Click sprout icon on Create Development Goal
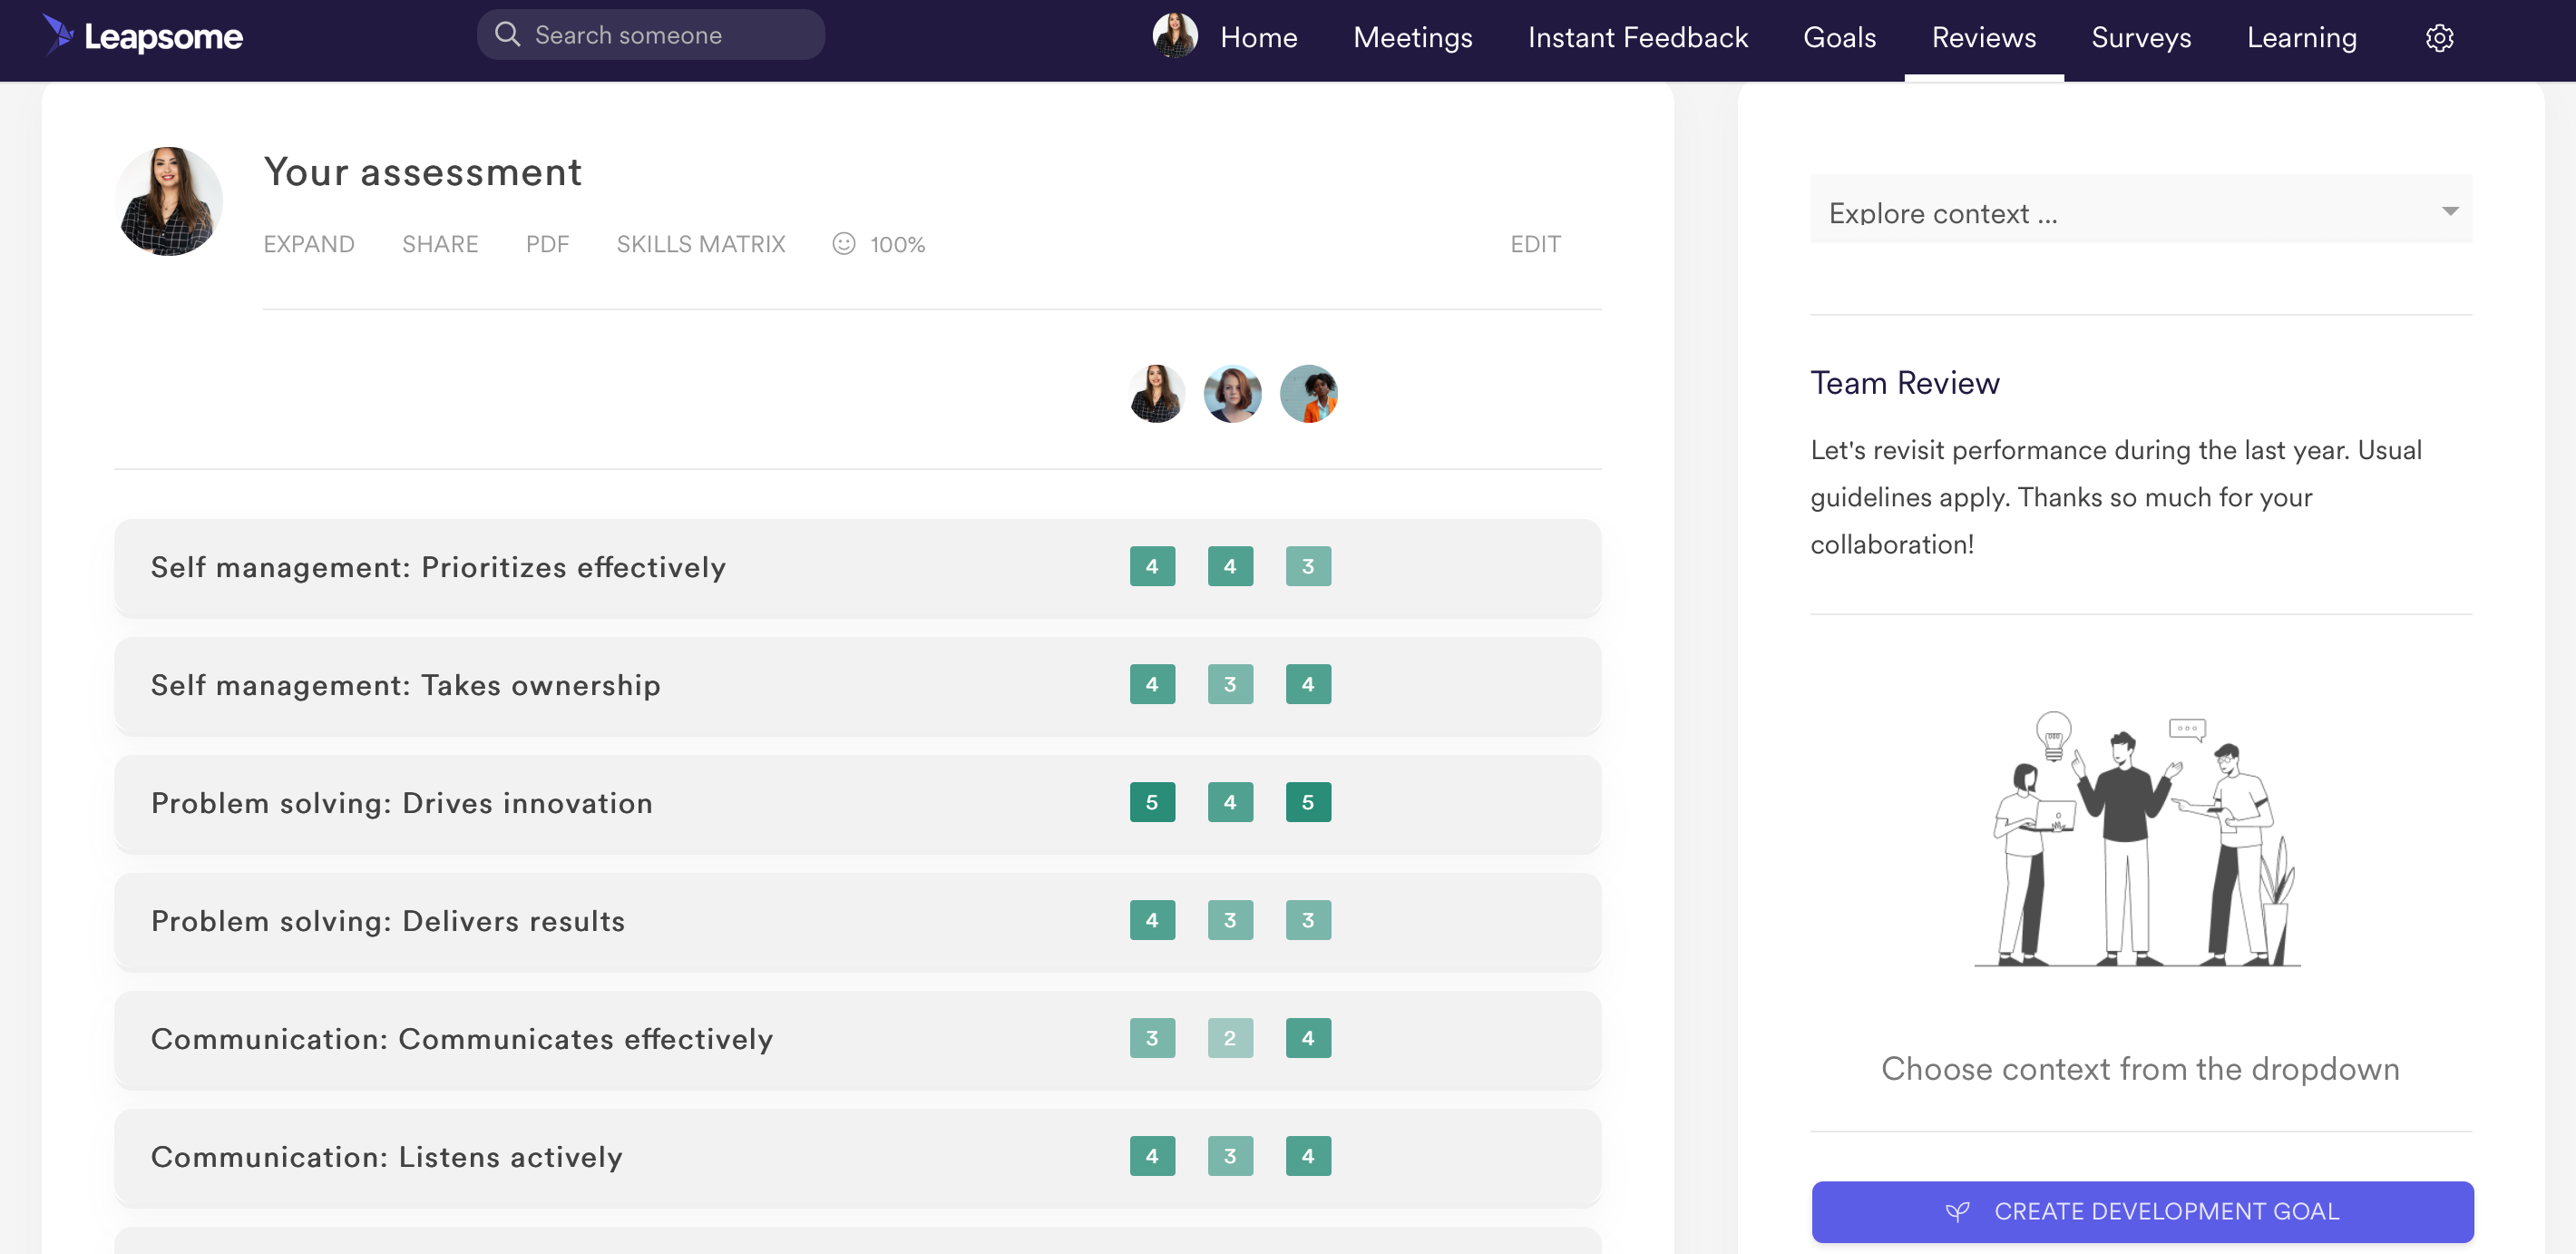Image resolution: width=2576 pixels, height=1254 pixels. (x=1957, y=1212)
